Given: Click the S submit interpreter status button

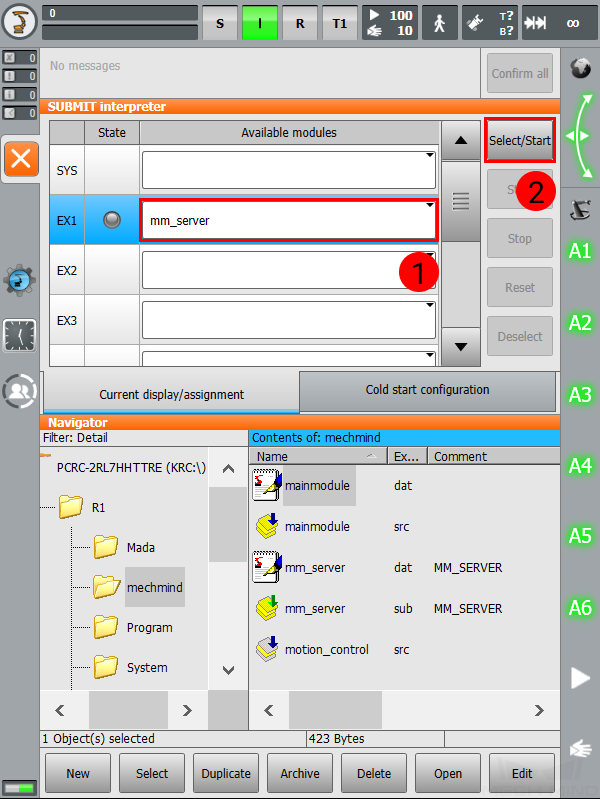Looking at the screenshot, I should tap(220, 23).
